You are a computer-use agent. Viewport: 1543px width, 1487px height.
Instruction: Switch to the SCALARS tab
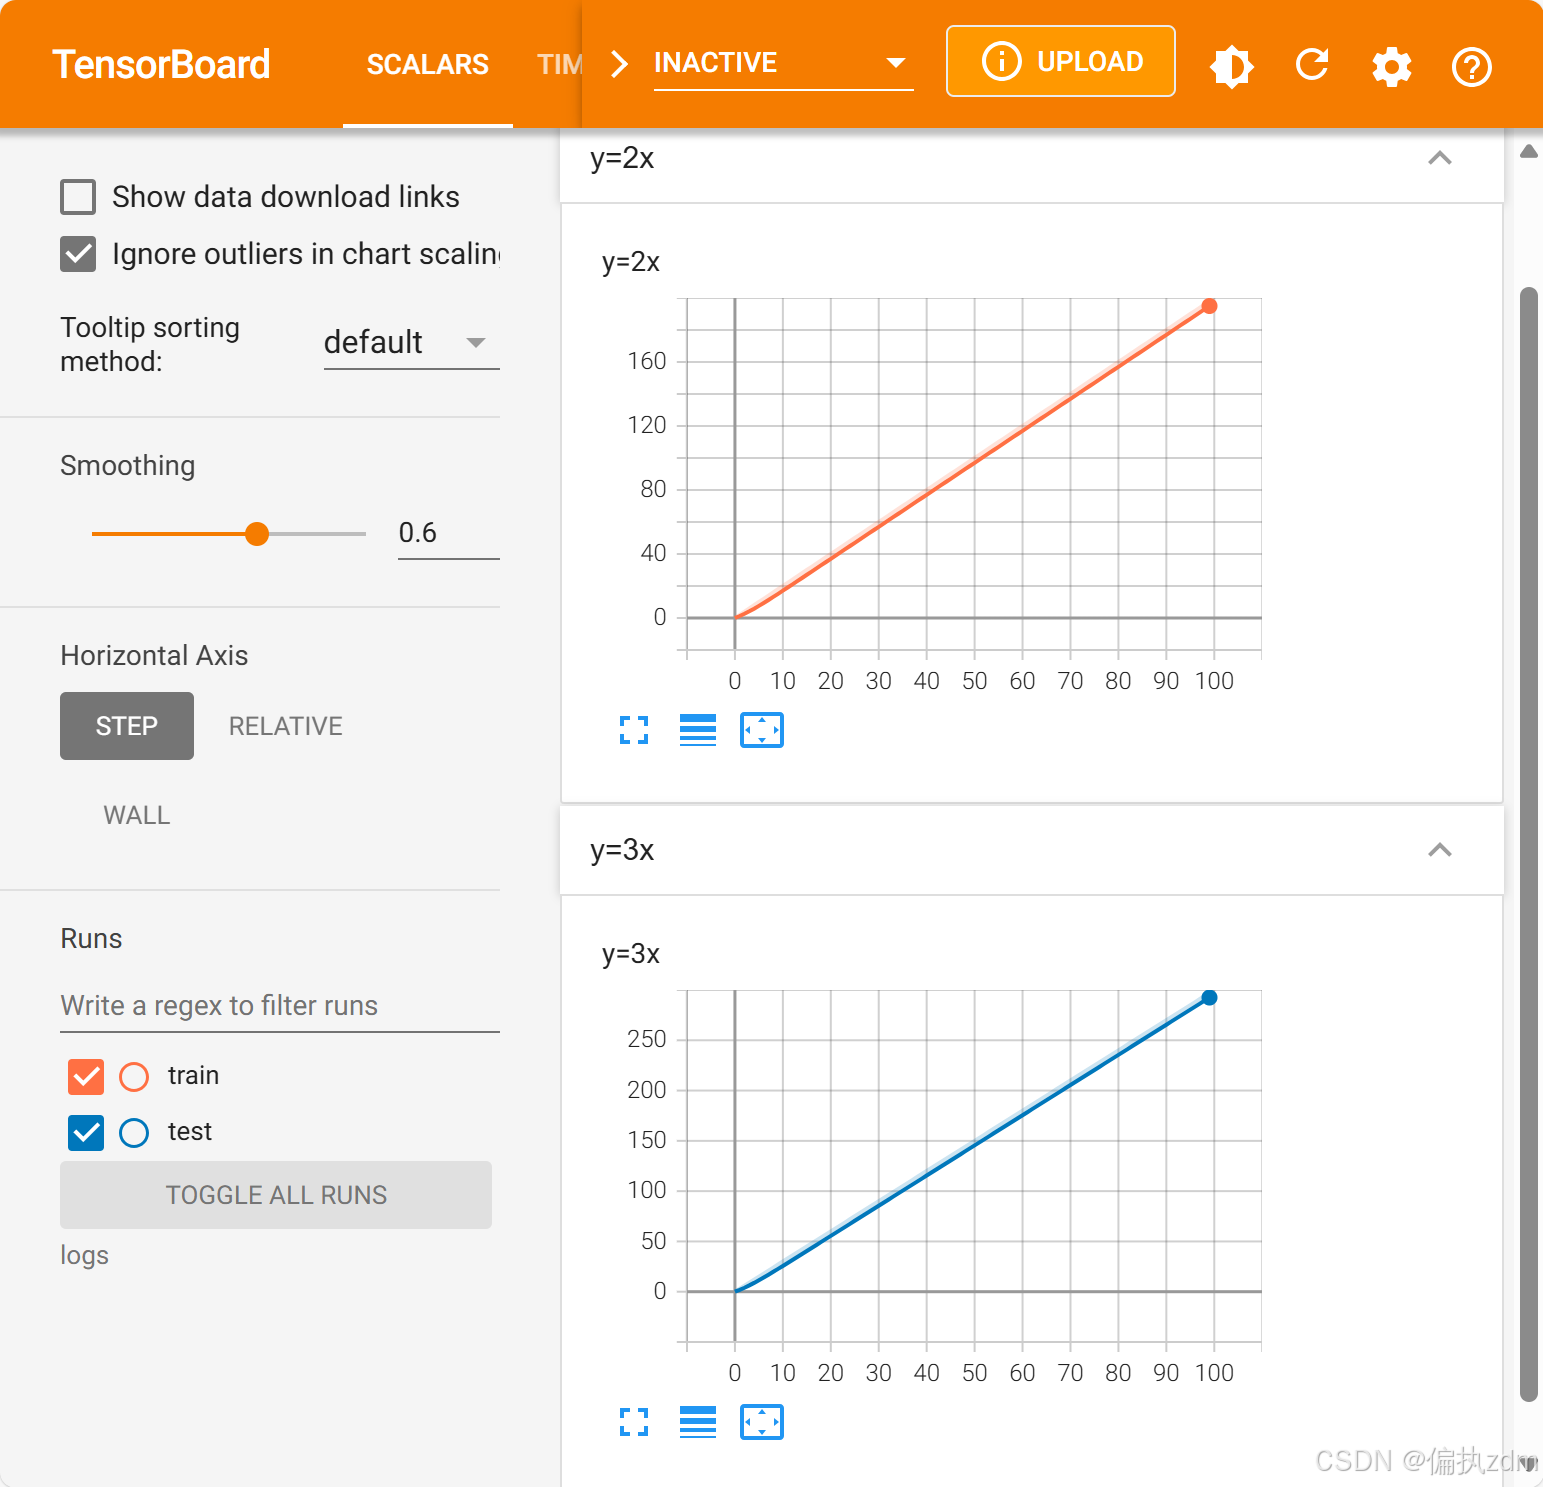(x=428, y=65)
